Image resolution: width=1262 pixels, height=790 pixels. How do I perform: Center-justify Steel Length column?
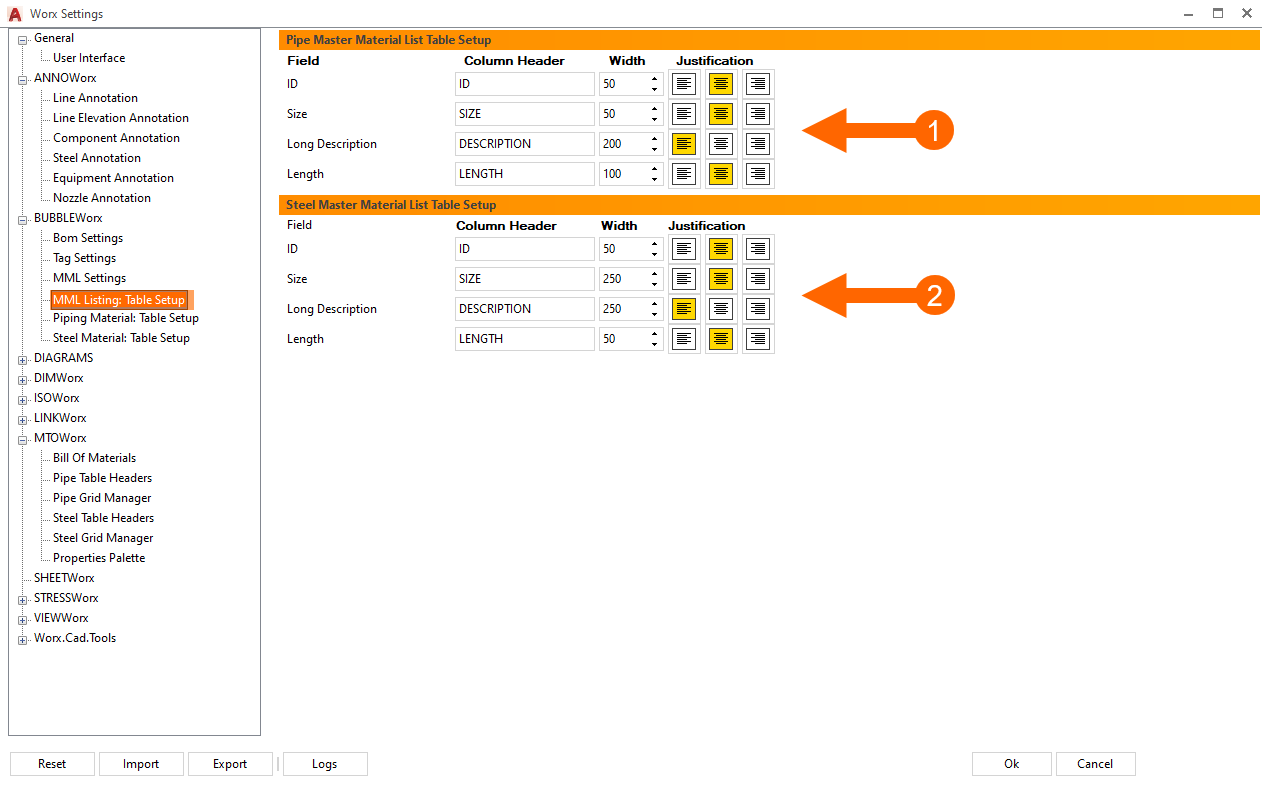pos(721,339)
